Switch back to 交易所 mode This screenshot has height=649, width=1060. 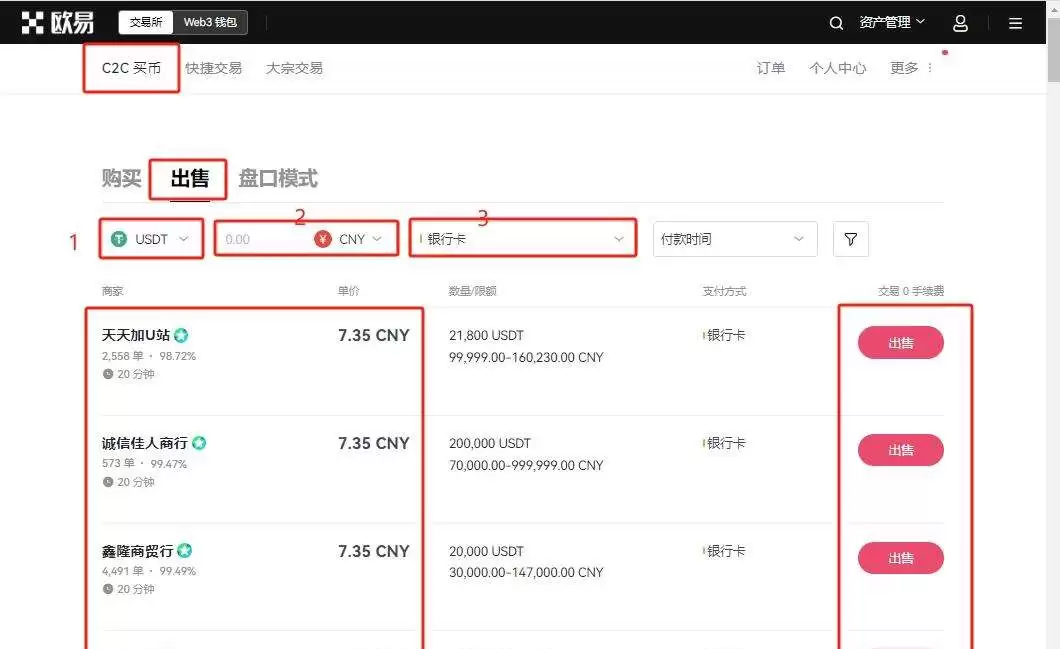coord(146,21)
